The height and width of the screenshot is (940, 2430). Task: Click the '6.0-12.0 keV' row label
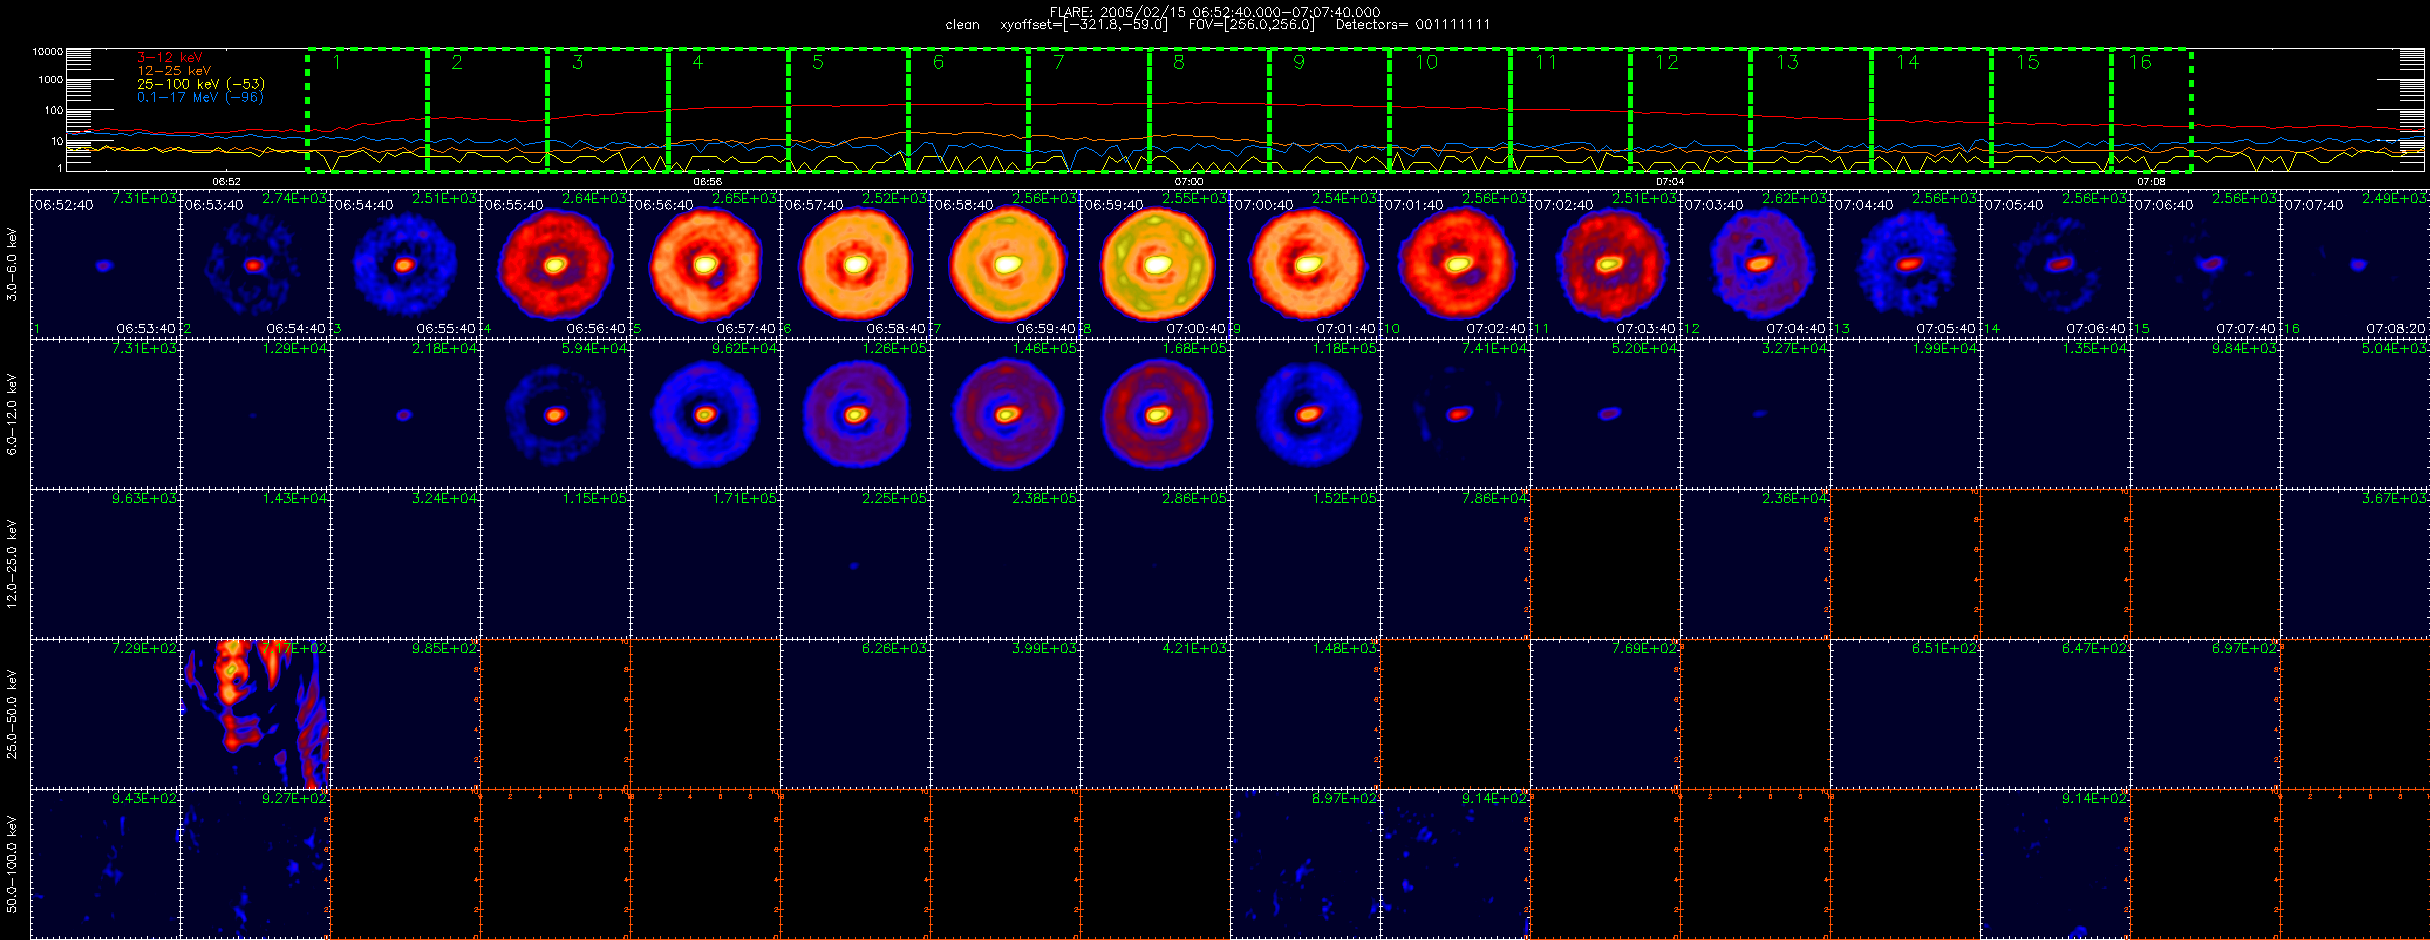[x=12, y=414]
